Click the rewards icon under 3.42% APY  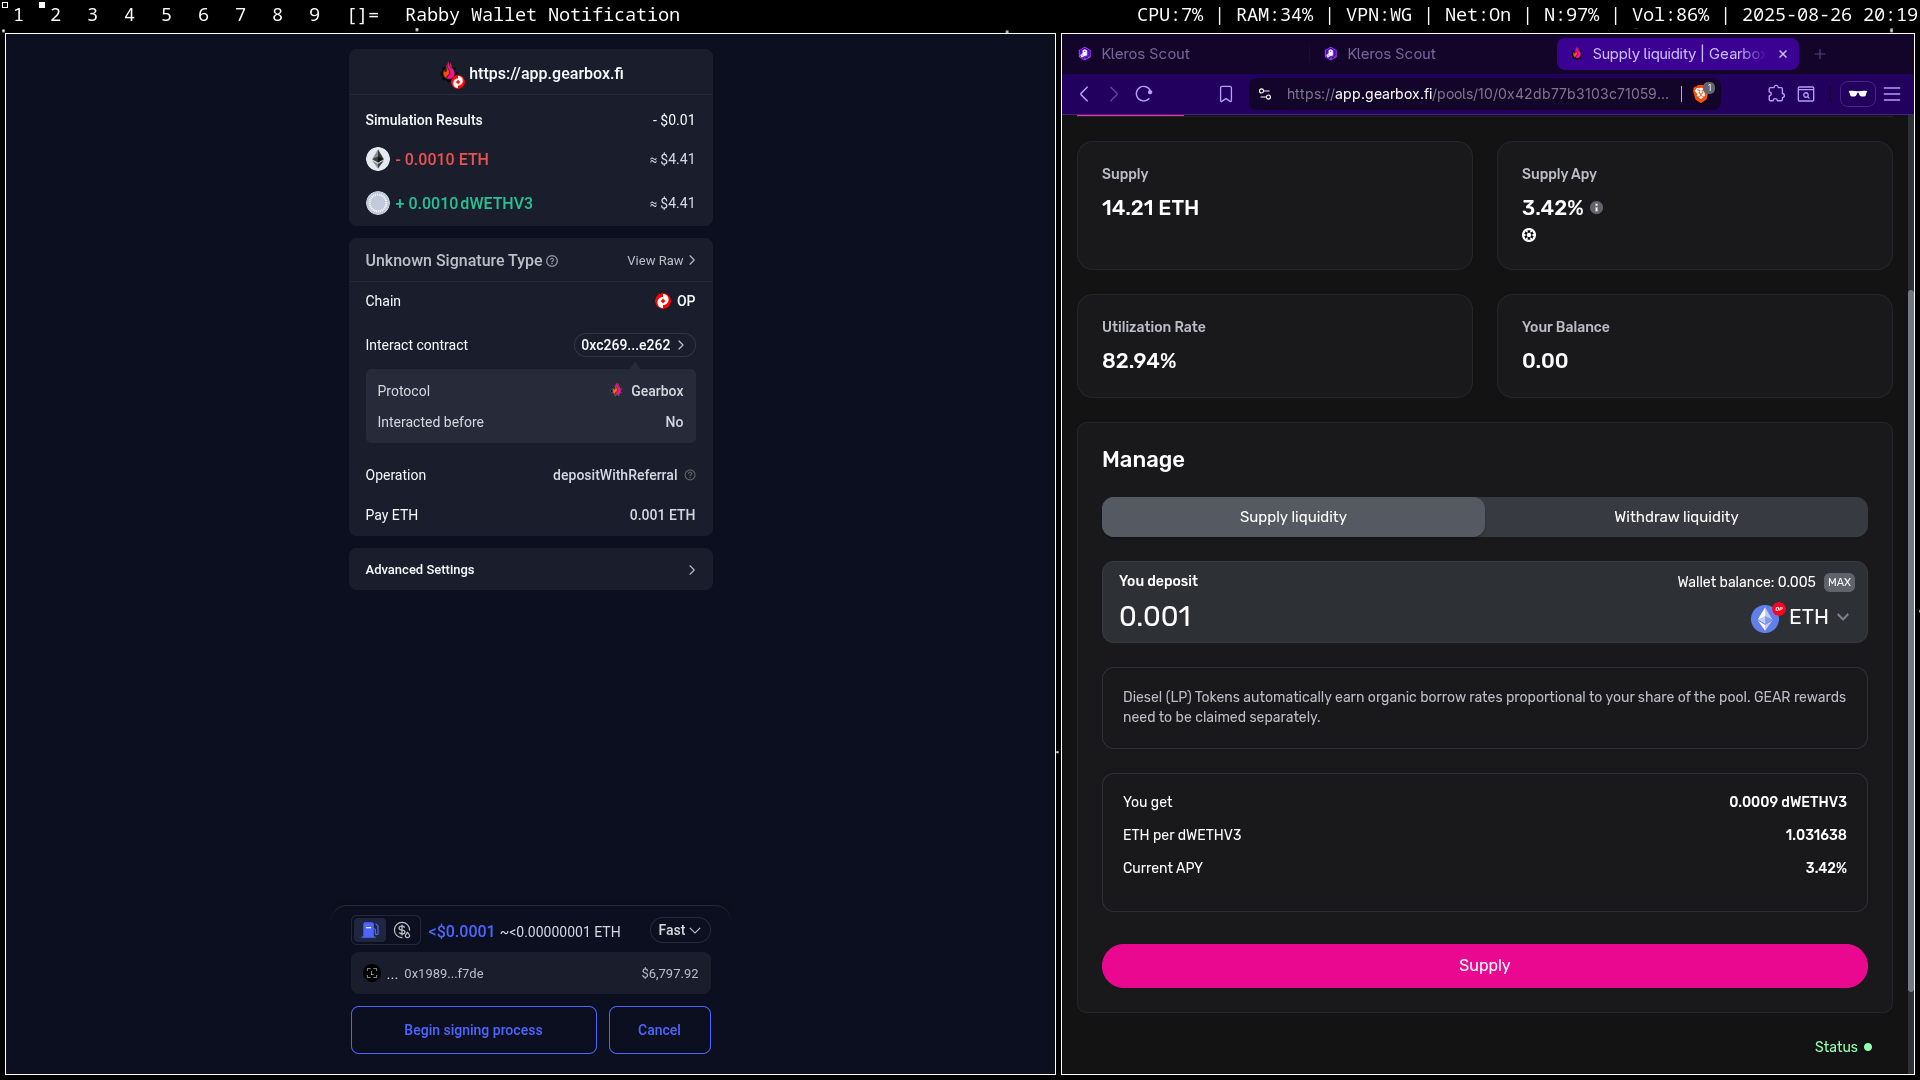click(x=1529, y=235)
